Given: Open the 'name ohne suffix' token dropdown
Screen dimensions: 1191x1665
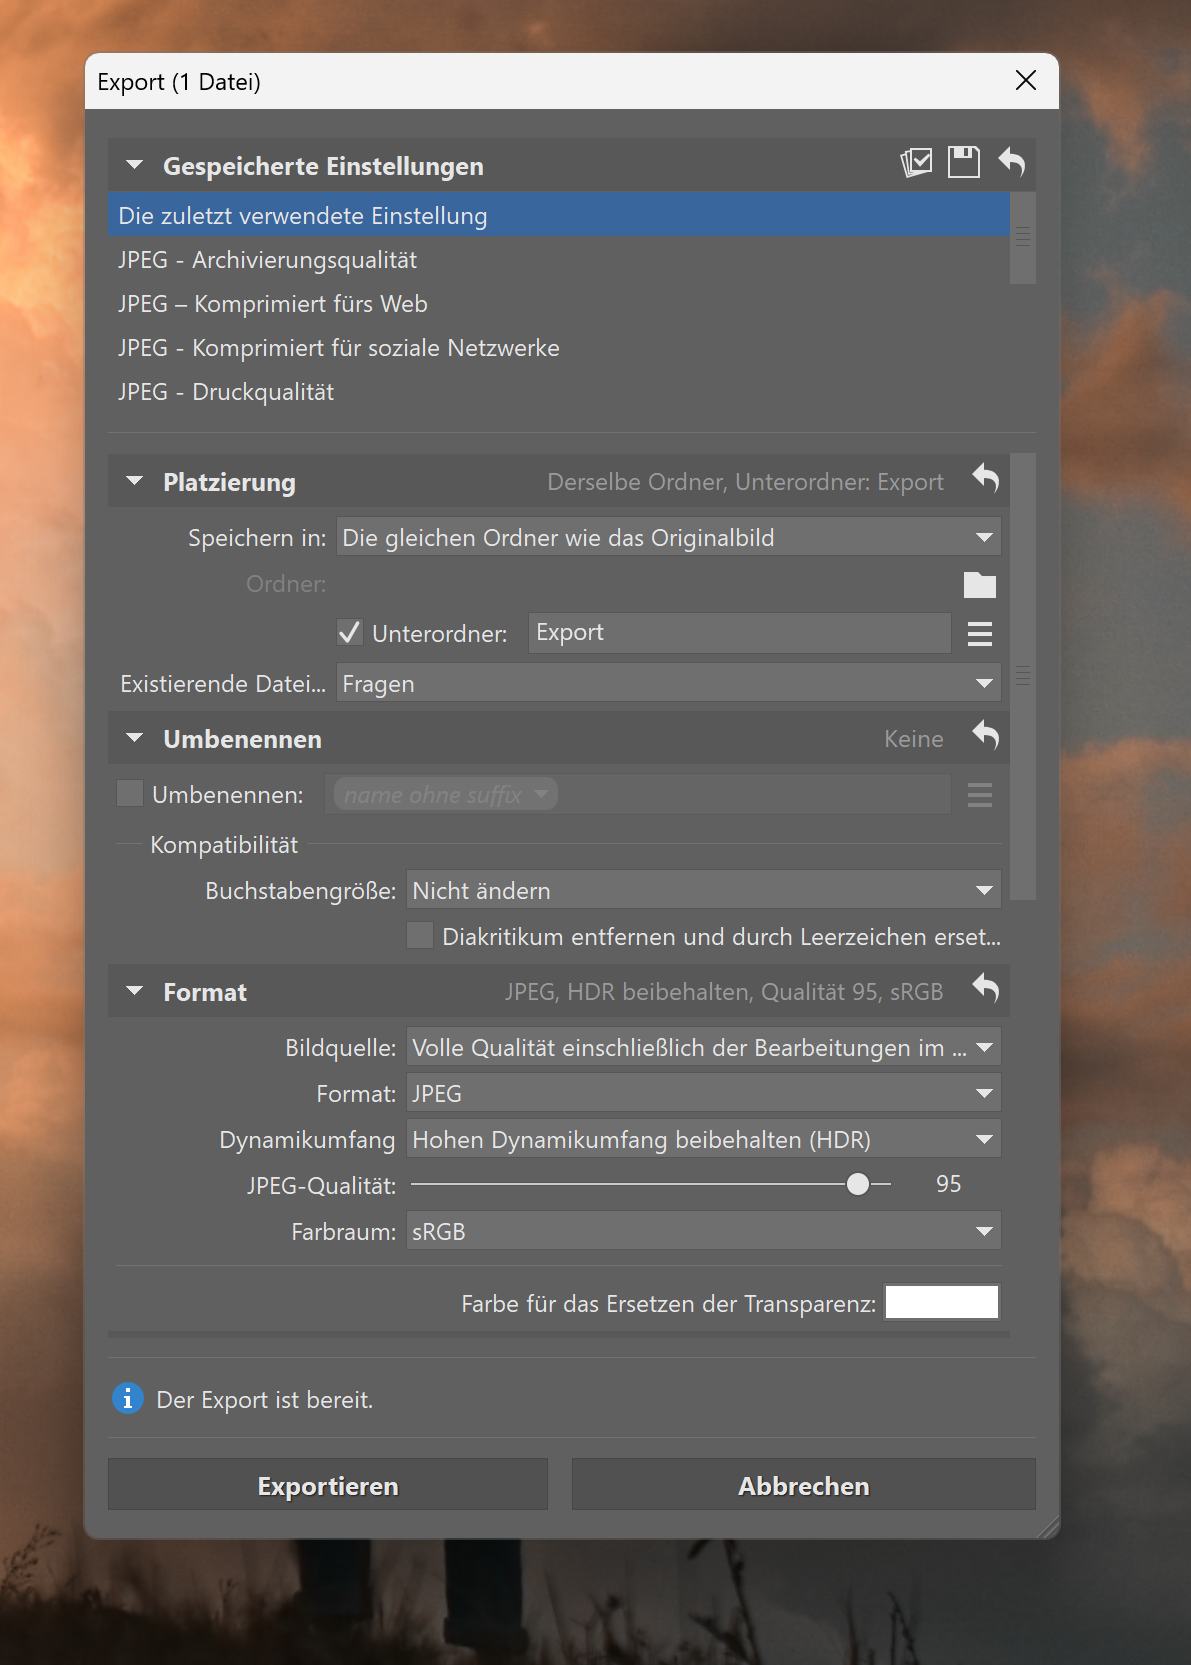Looking at the screenshot, I should tap(446, 794).
